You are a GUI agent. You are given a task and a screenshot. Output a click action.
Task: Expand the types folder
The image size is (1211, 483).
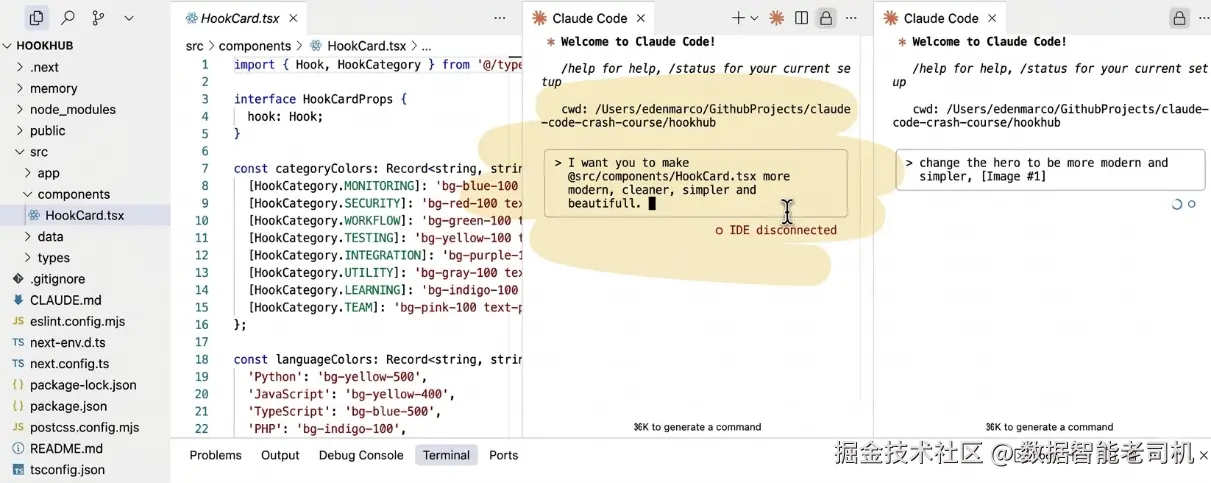click(53, 257)
